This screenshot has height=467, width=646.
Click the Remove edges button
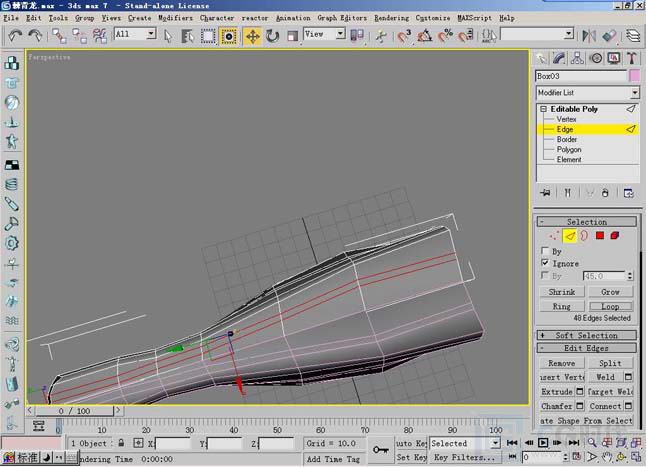[562, 363]
